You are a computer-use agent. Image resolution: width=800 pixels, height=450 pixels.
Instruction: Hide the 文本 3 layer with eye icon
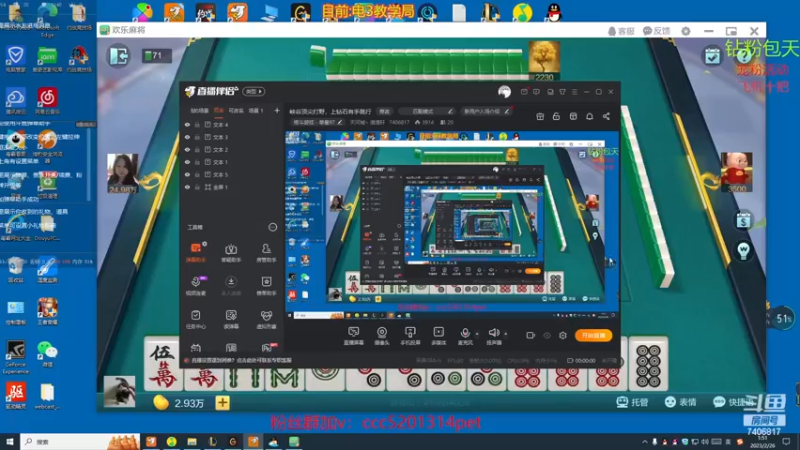tap(187, 137)
